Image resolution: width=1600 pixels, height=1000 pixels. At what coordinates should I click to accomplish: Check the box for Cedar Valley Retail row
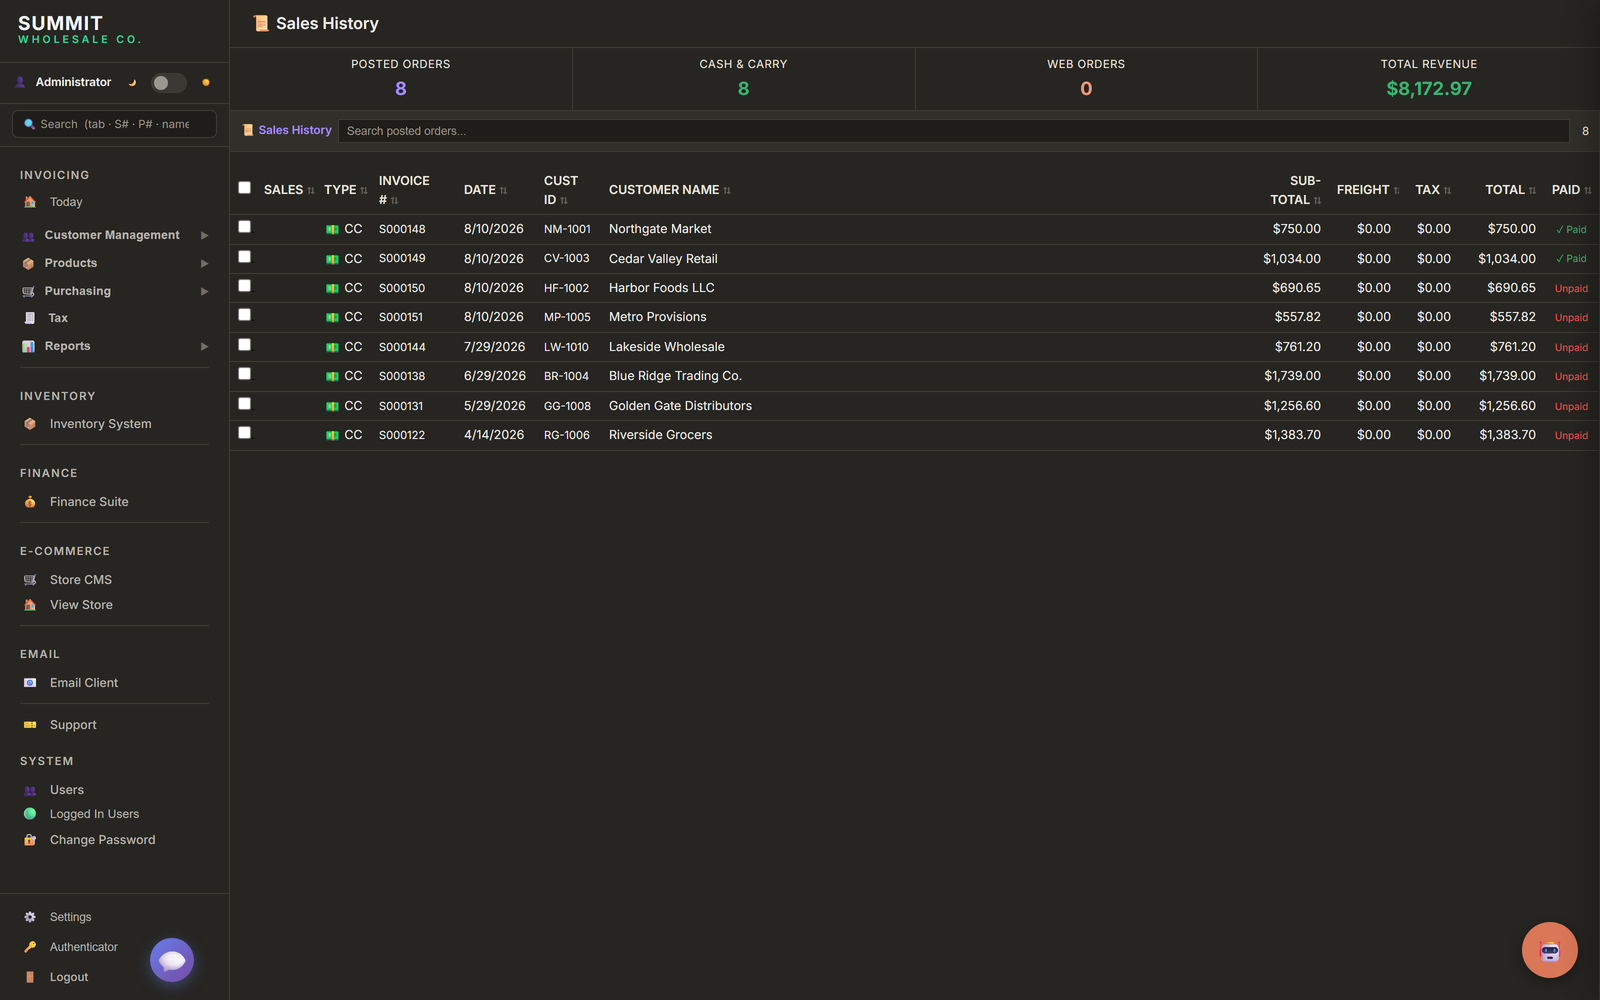click(244, 257)
